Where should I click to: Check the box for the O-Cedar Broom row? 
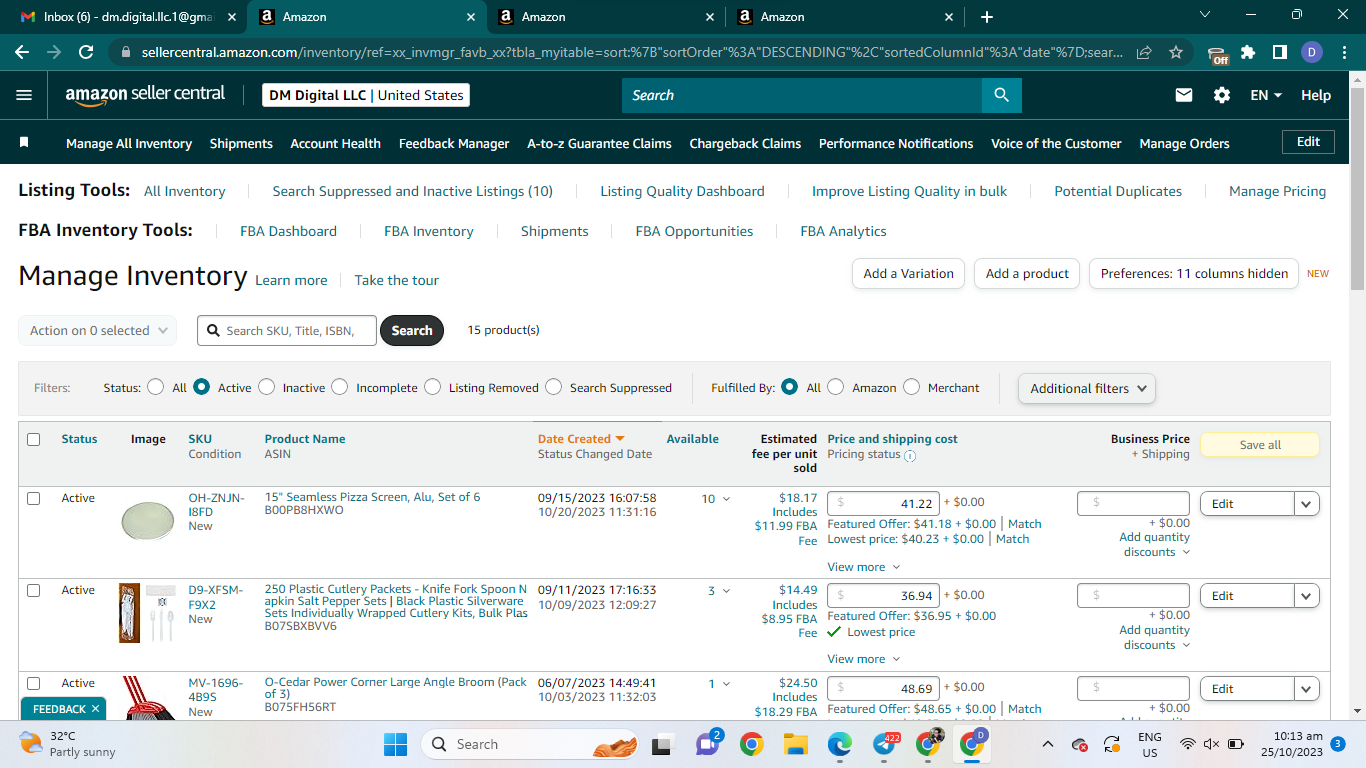[x=34, y=683]
